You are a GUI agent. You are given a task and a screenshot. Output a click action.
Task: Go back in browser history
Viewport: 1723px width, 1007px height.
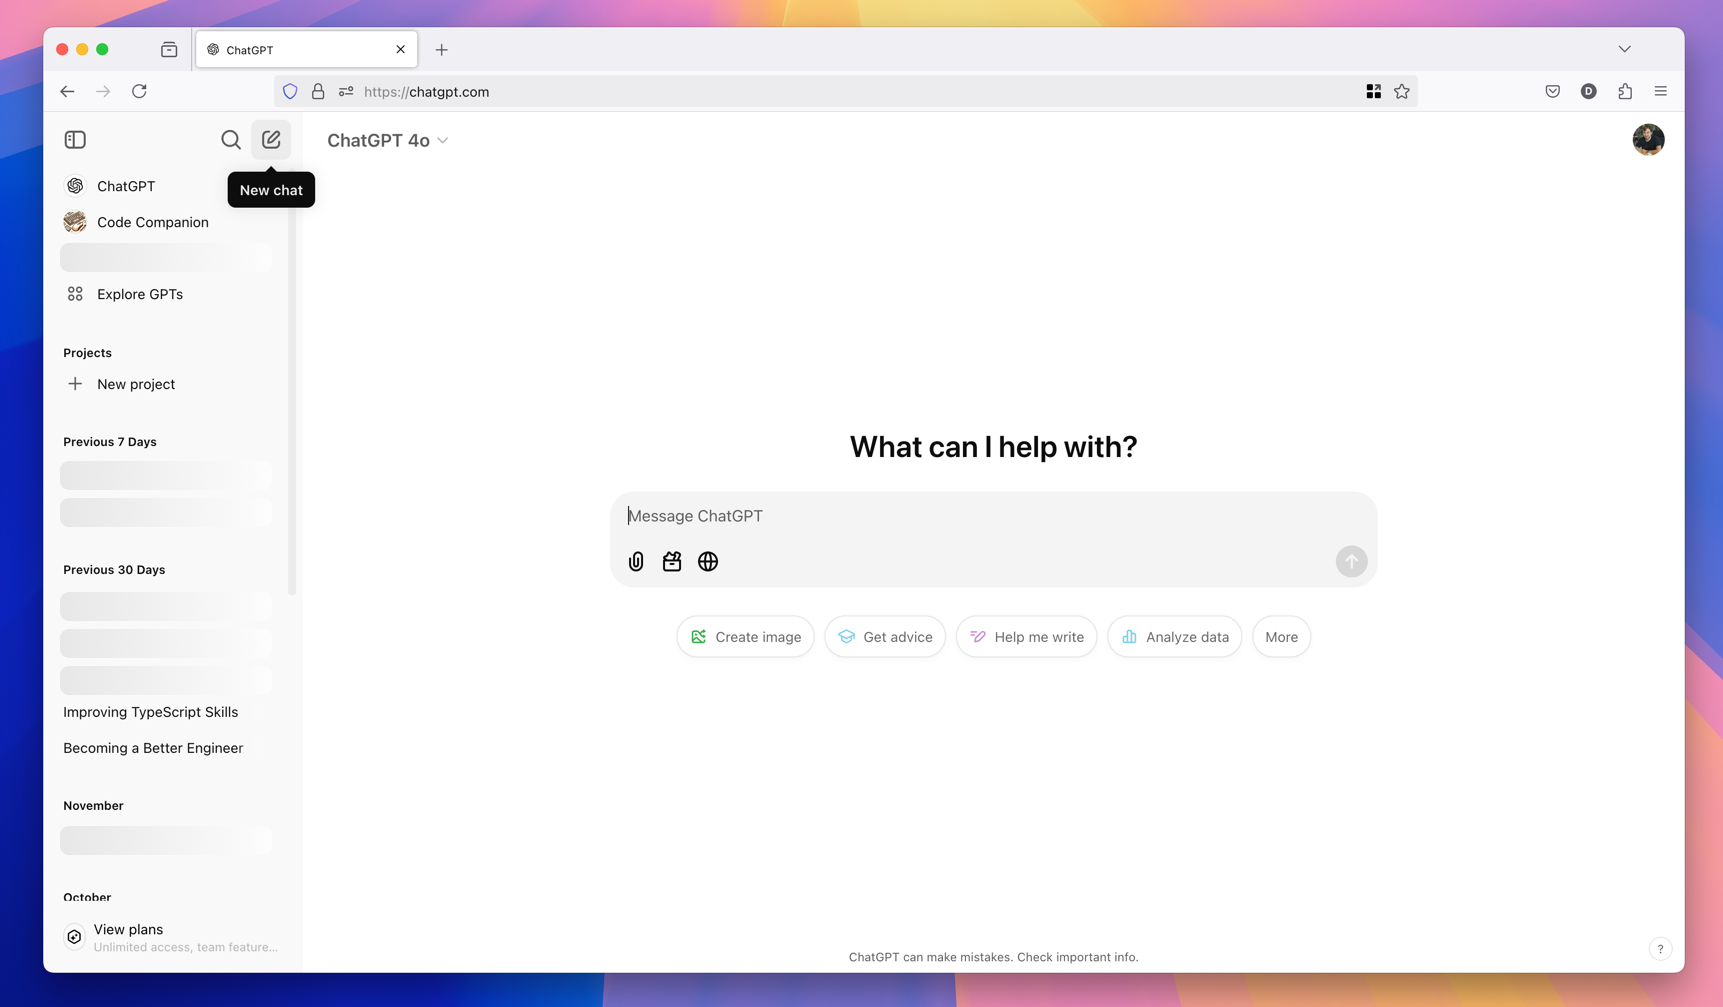pyautogui.click(x=67, y=92)
